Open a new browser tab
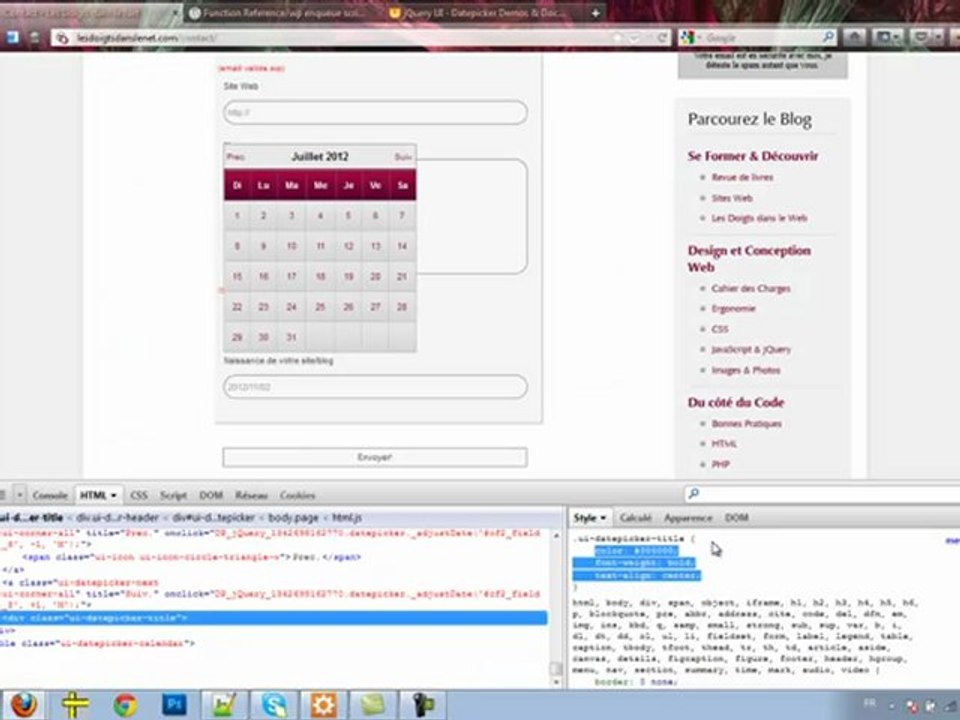This screenshot has height=720, width=960. coord(595,13)
